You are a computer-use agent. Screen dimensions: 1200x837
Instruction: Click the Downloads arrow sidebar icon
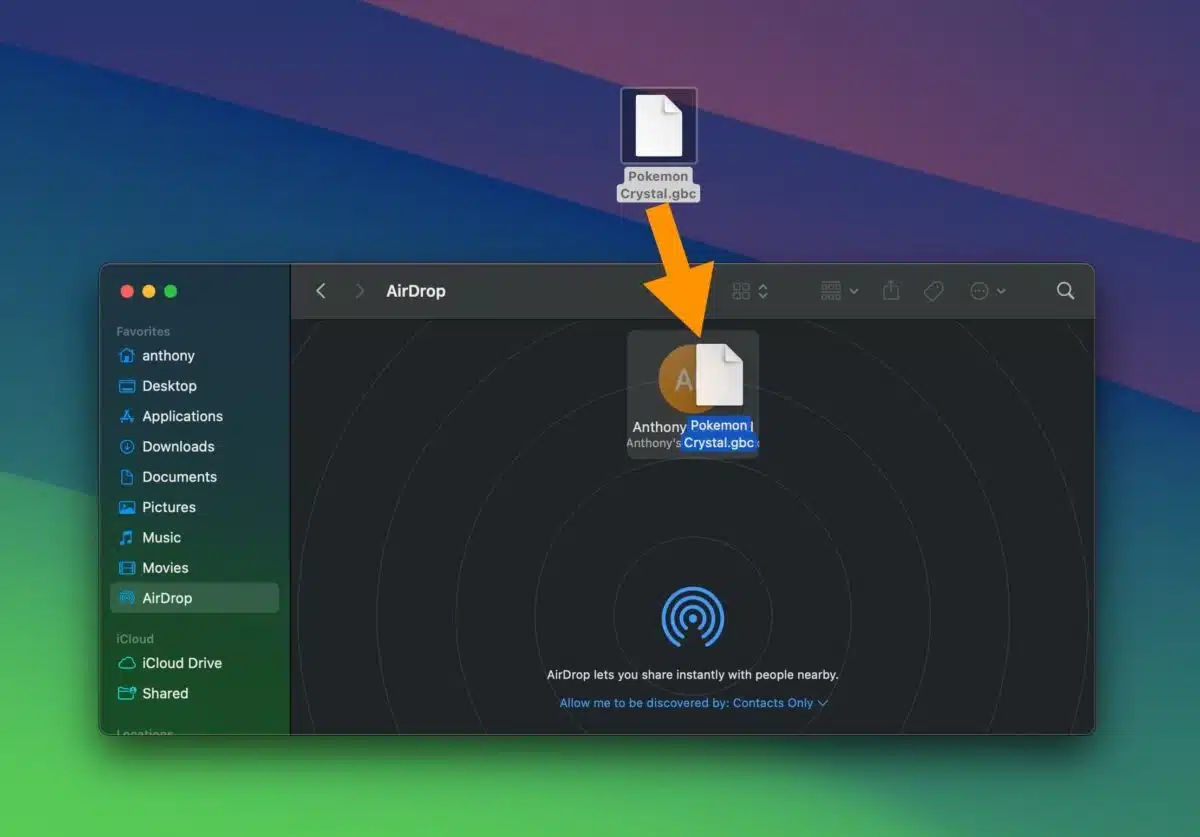(126, 446)
